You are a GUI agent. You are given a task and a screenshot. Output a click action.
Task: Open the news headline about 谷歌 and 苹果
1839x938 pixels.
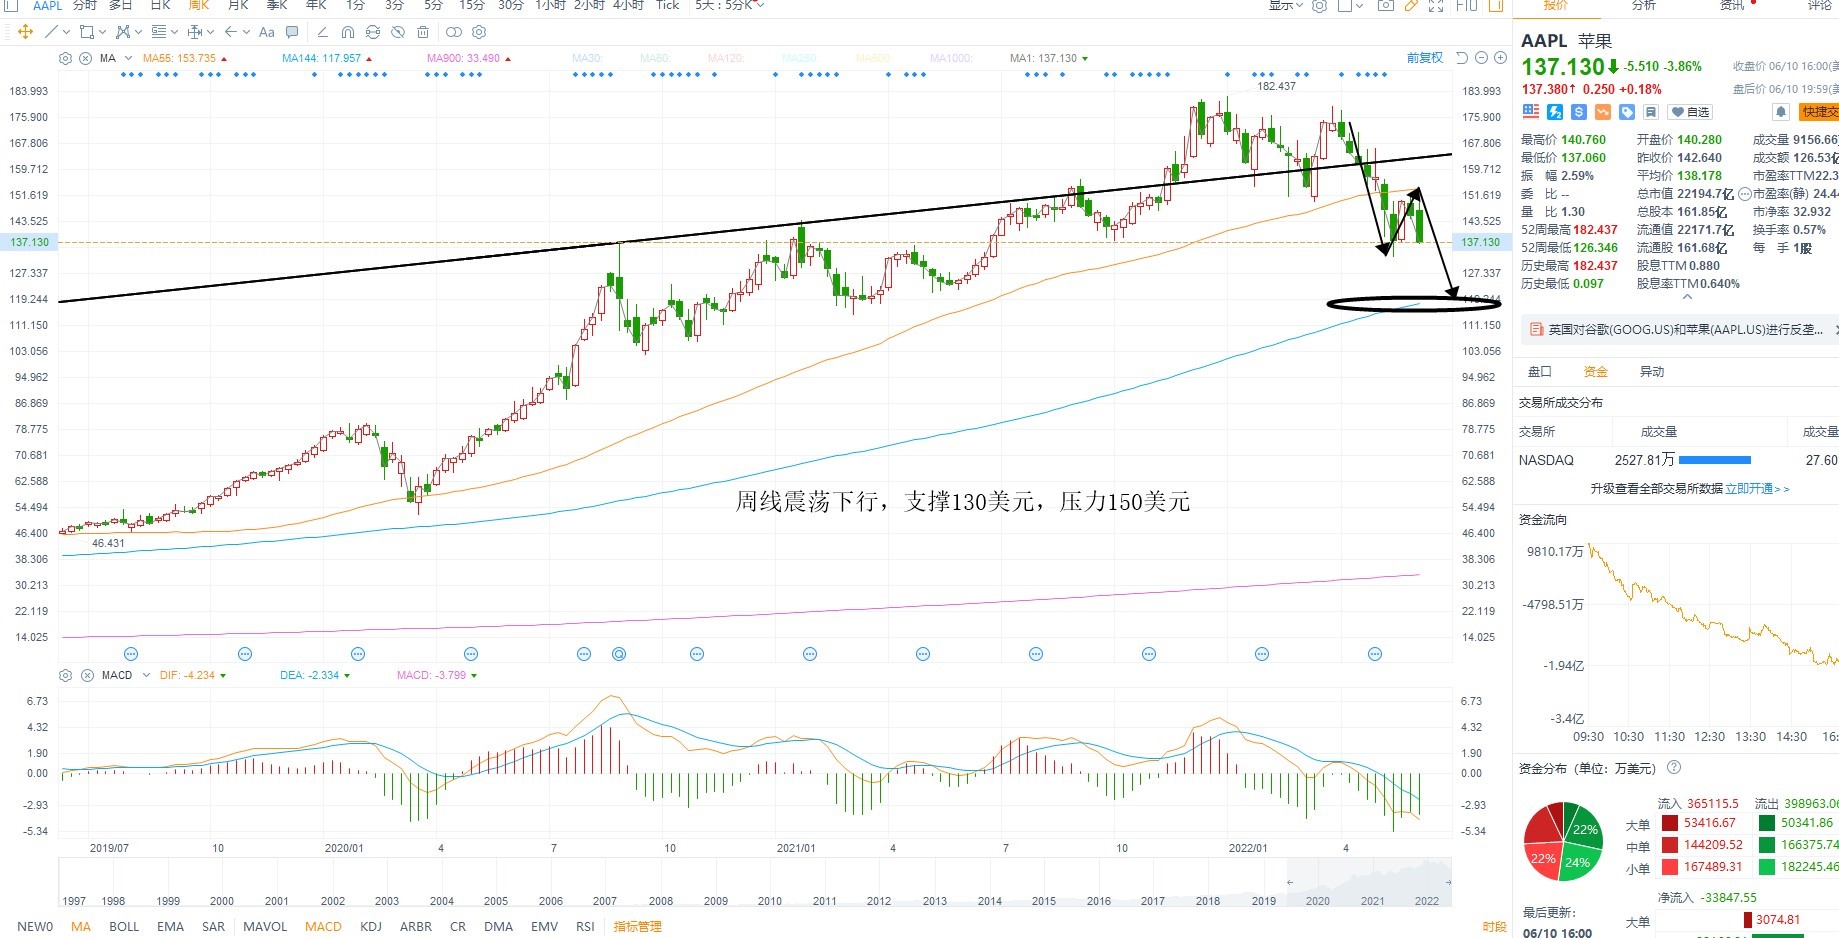[x=1686, y=329]
